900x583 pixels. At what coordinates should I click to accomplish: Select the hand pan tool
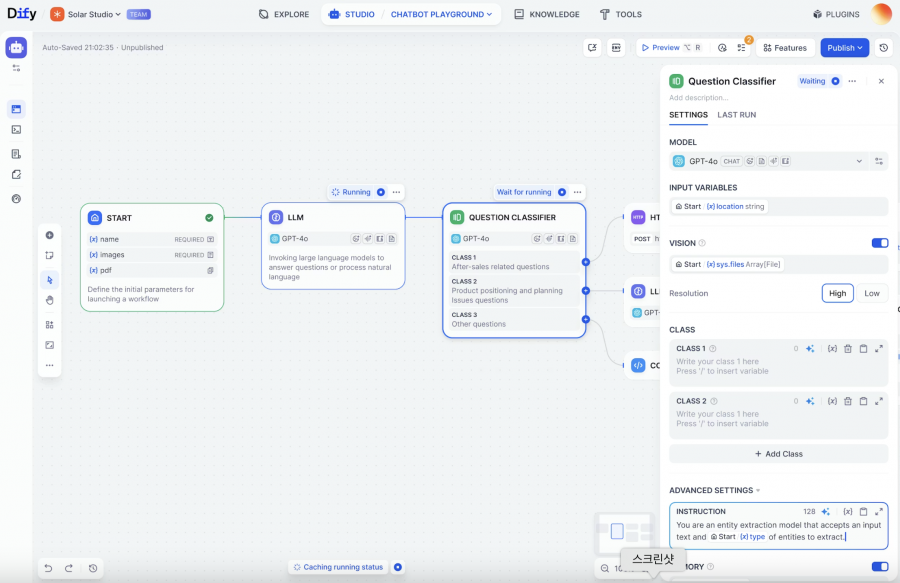[x=49, y=300]
